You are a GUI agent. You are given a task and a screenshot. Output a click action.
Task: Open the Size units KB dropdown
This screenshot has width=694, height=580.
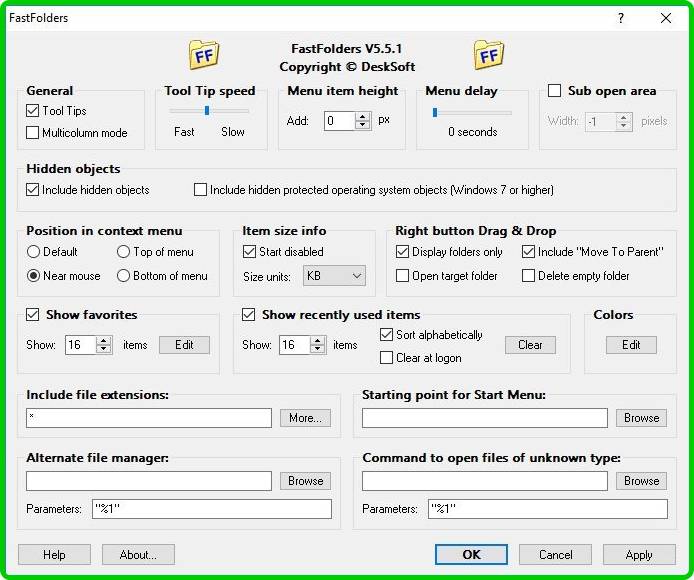[x=334, y=276]
